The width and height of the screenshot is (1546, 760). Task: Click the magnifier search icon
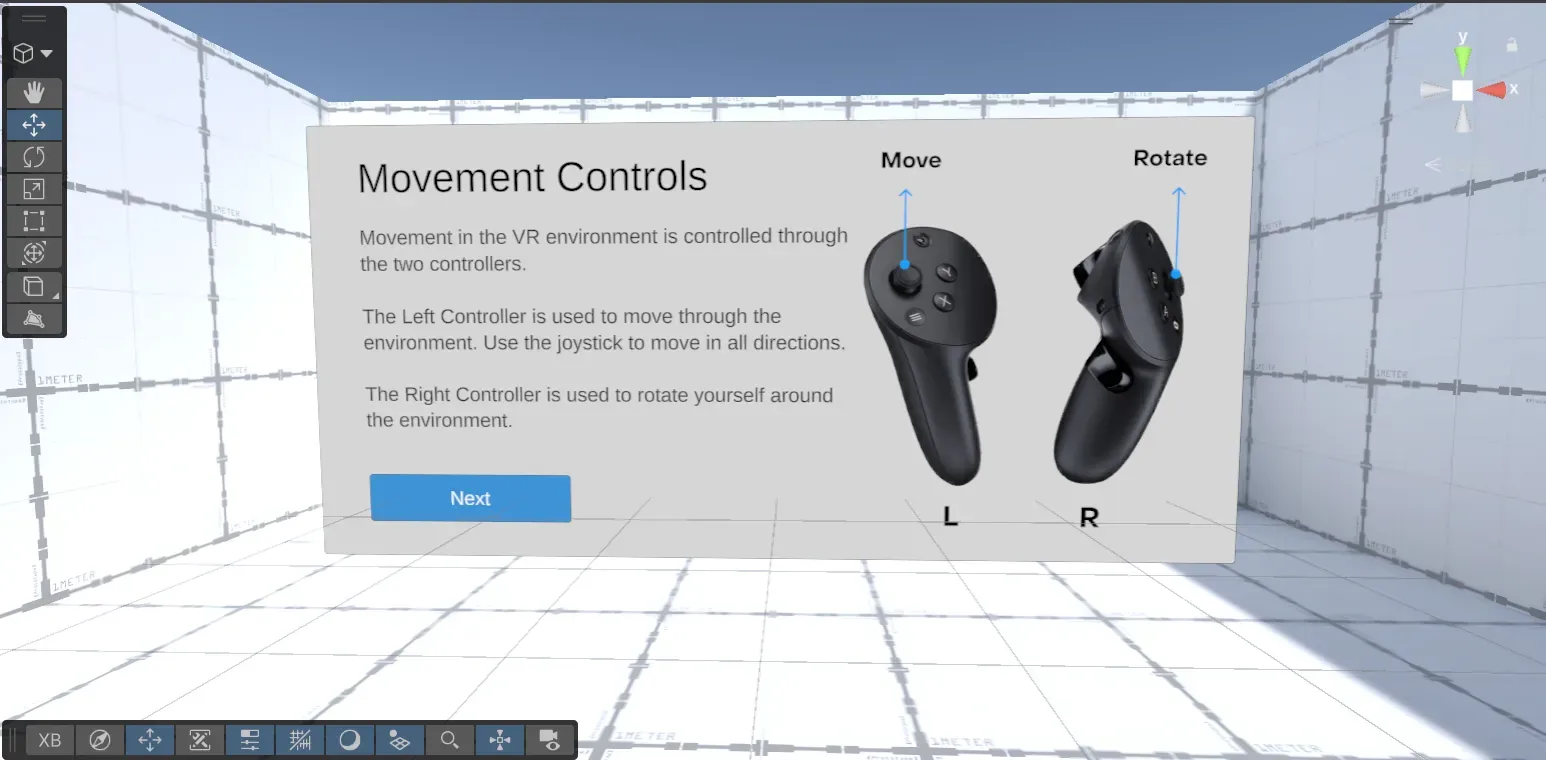pyautogui.click(x=450, y=740)
